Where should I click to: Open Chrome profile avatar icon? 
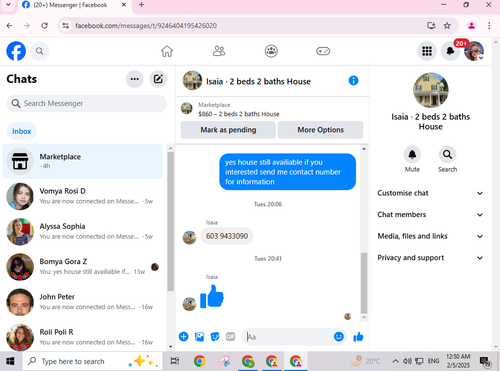click(x=471, y=26)
